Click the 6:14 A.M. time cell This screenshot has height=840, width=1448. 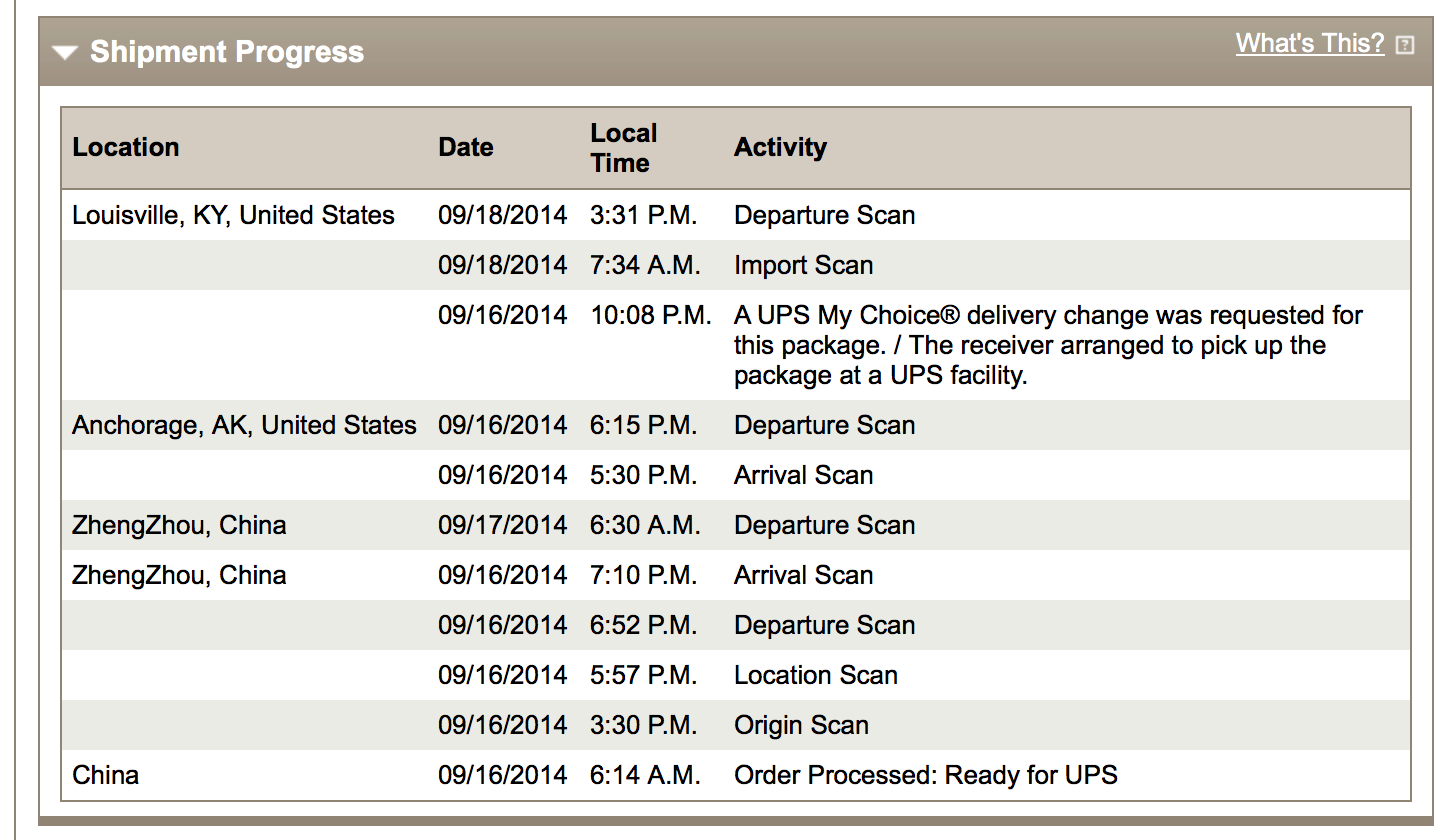tap(644, 775)
